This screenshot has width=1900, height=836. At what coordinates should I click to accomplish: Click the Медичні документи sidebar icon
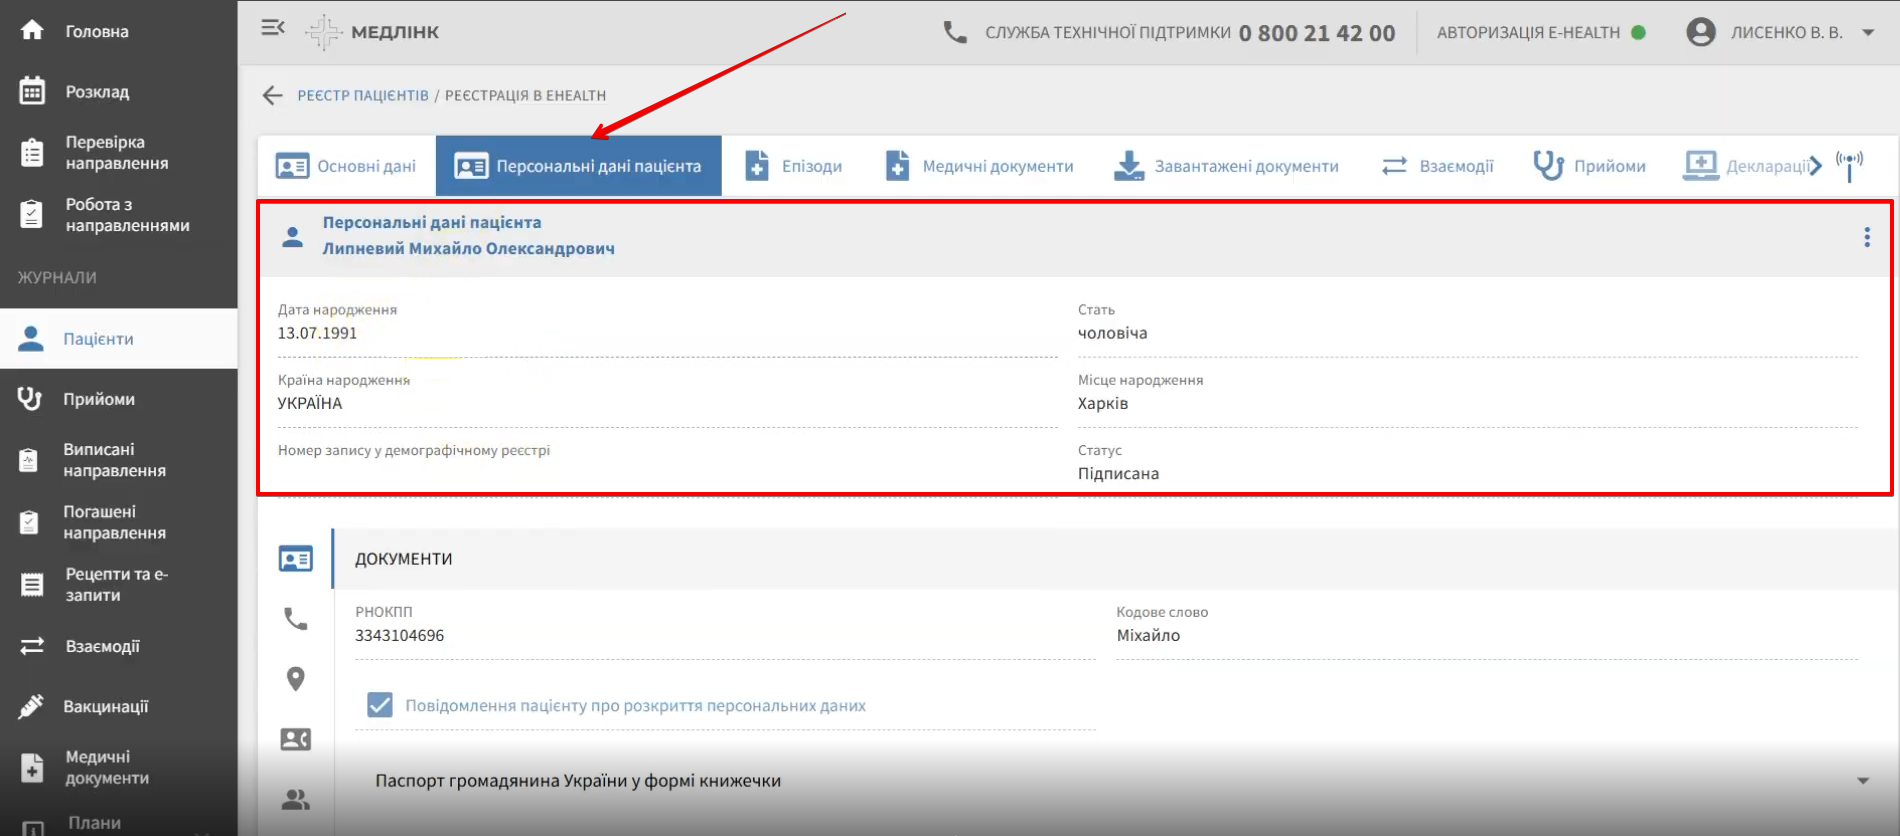tap(32, 767)
